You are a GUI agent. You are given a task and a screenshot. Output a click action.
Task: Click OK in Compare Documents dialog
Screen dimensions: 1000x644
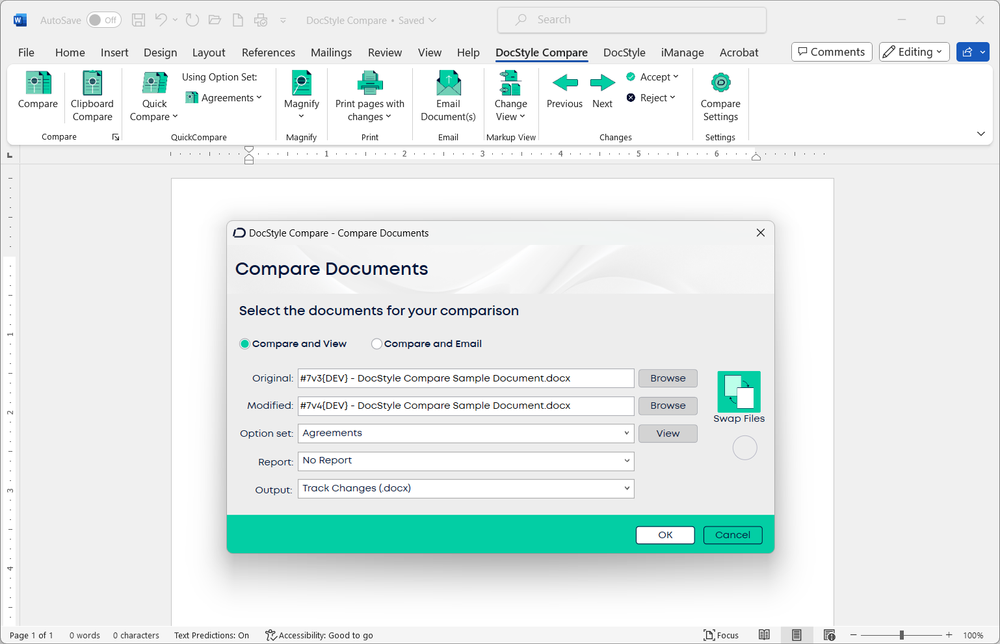pos(665,535)
